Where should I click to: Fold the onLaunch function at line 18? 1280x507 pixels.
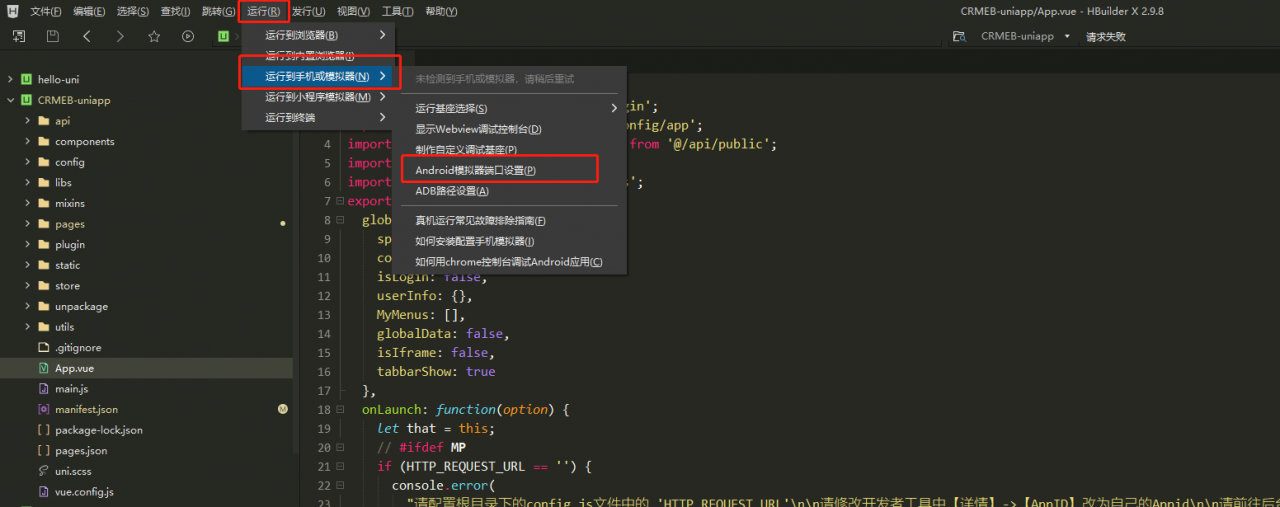pos(340,409)
